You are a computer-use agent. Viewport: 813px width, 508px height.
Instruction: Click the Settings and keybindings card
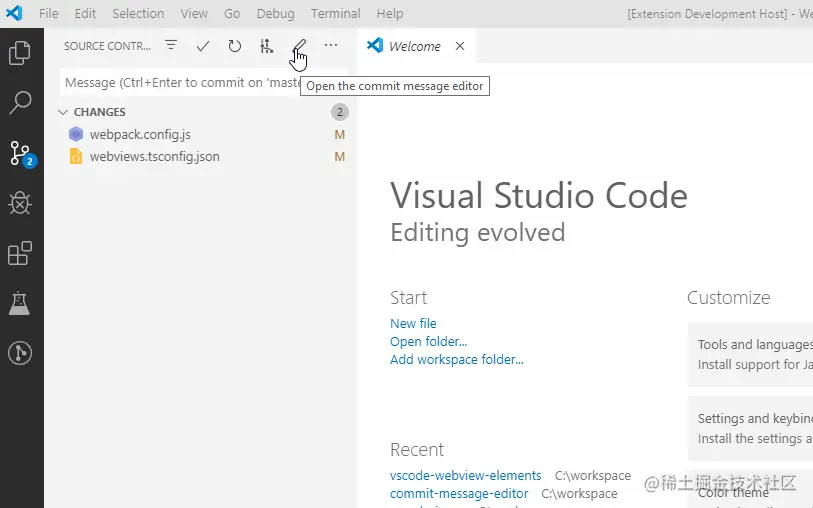(750, 429)
